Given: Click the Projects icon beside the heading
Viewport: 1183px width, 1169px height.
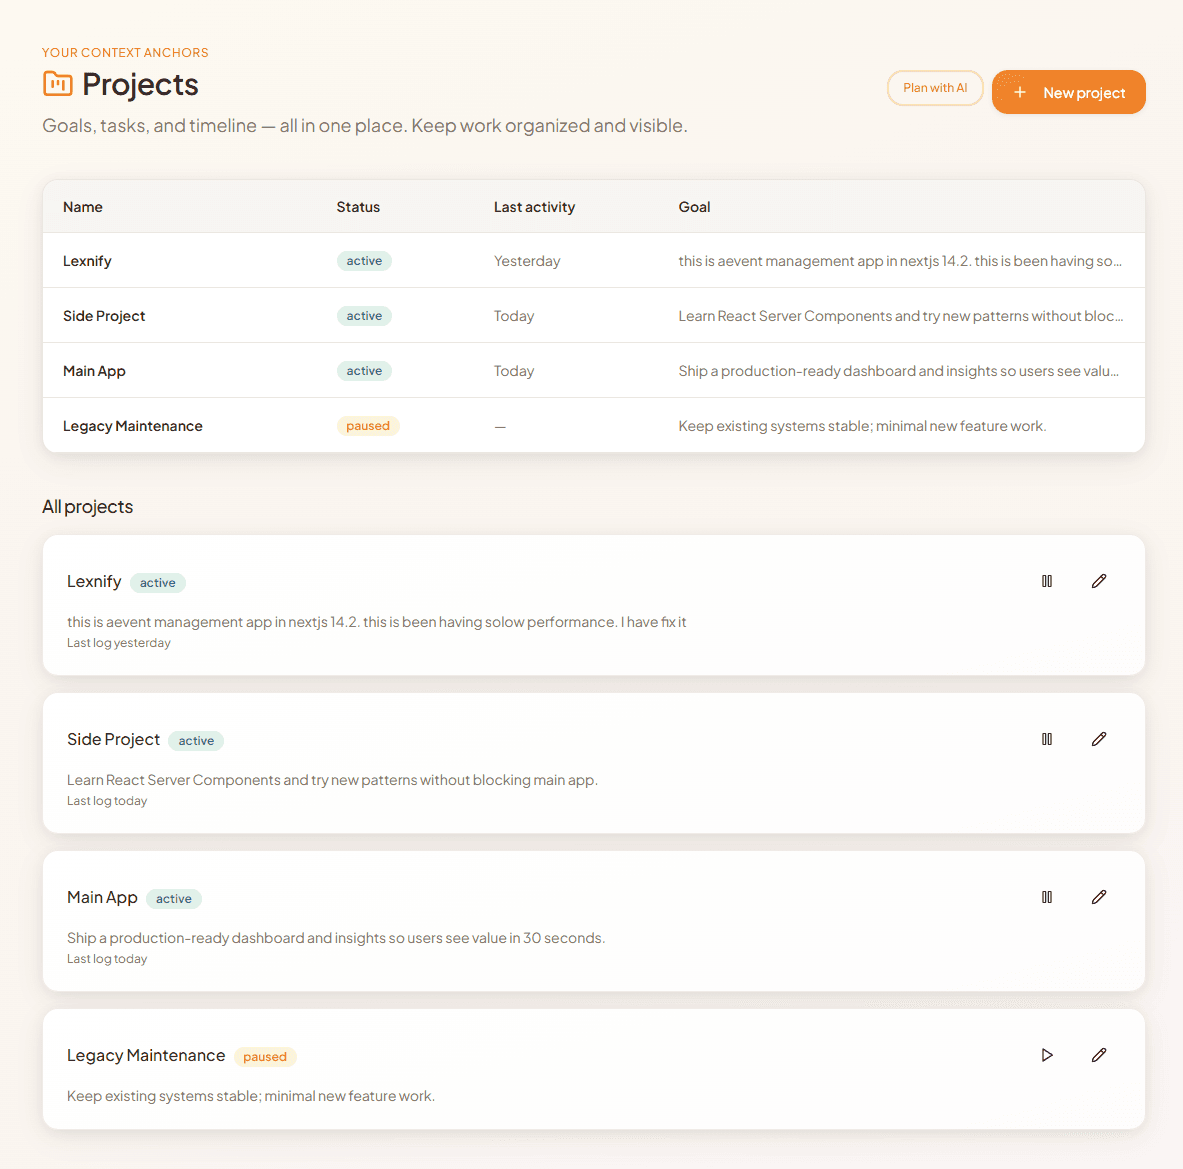Looking at the screenshot, I should point(57,84).
